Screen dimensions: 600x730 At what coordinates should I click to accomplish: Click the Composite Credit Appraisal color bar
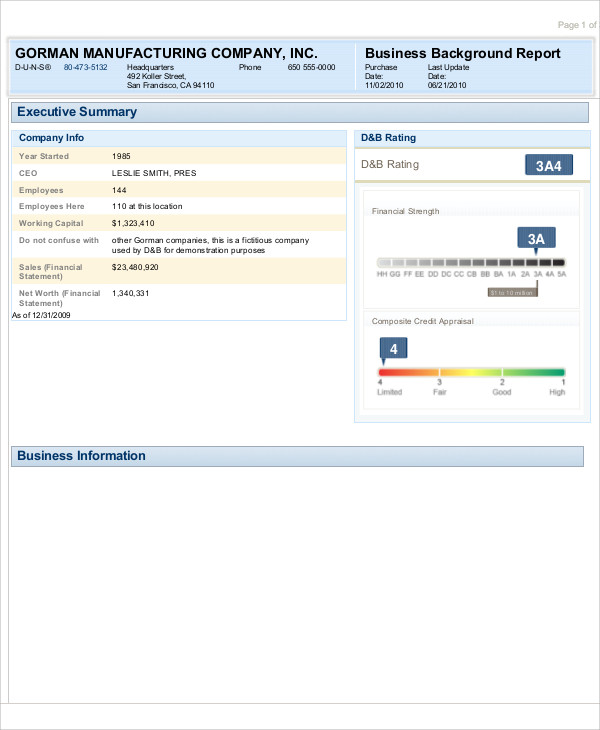coord(472,372)
